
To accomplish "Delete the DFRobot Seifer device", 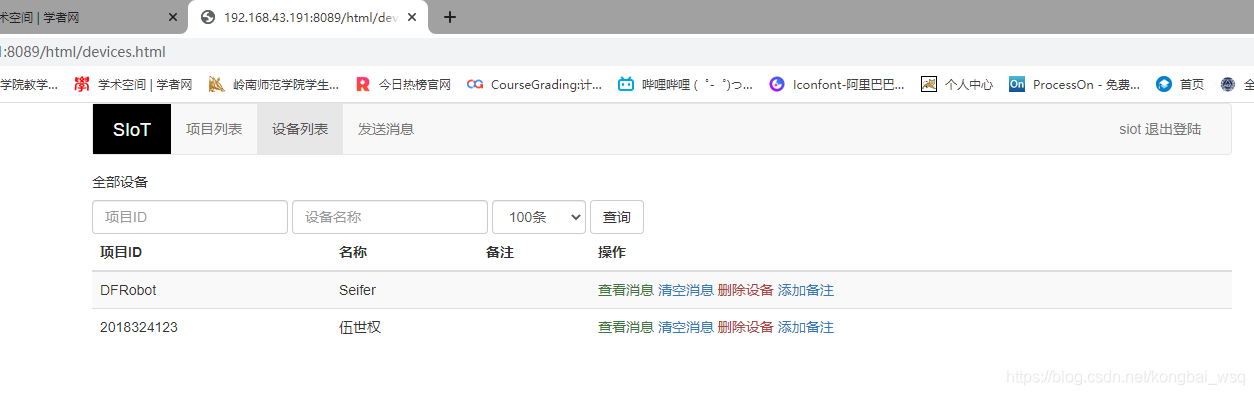I will pos(746,290).
